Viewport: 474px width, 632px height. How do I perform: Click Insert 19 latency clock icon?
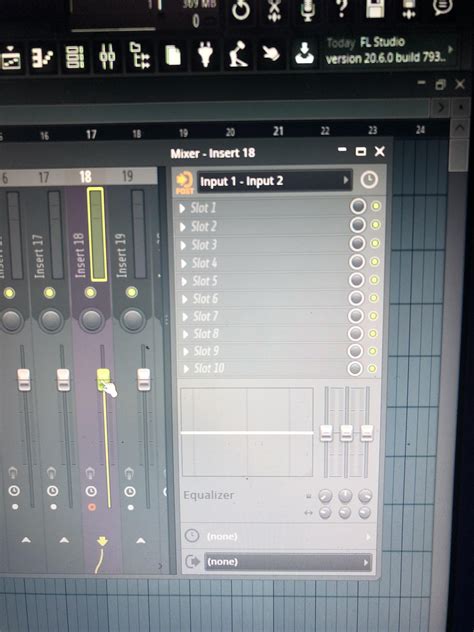[130, 491]
